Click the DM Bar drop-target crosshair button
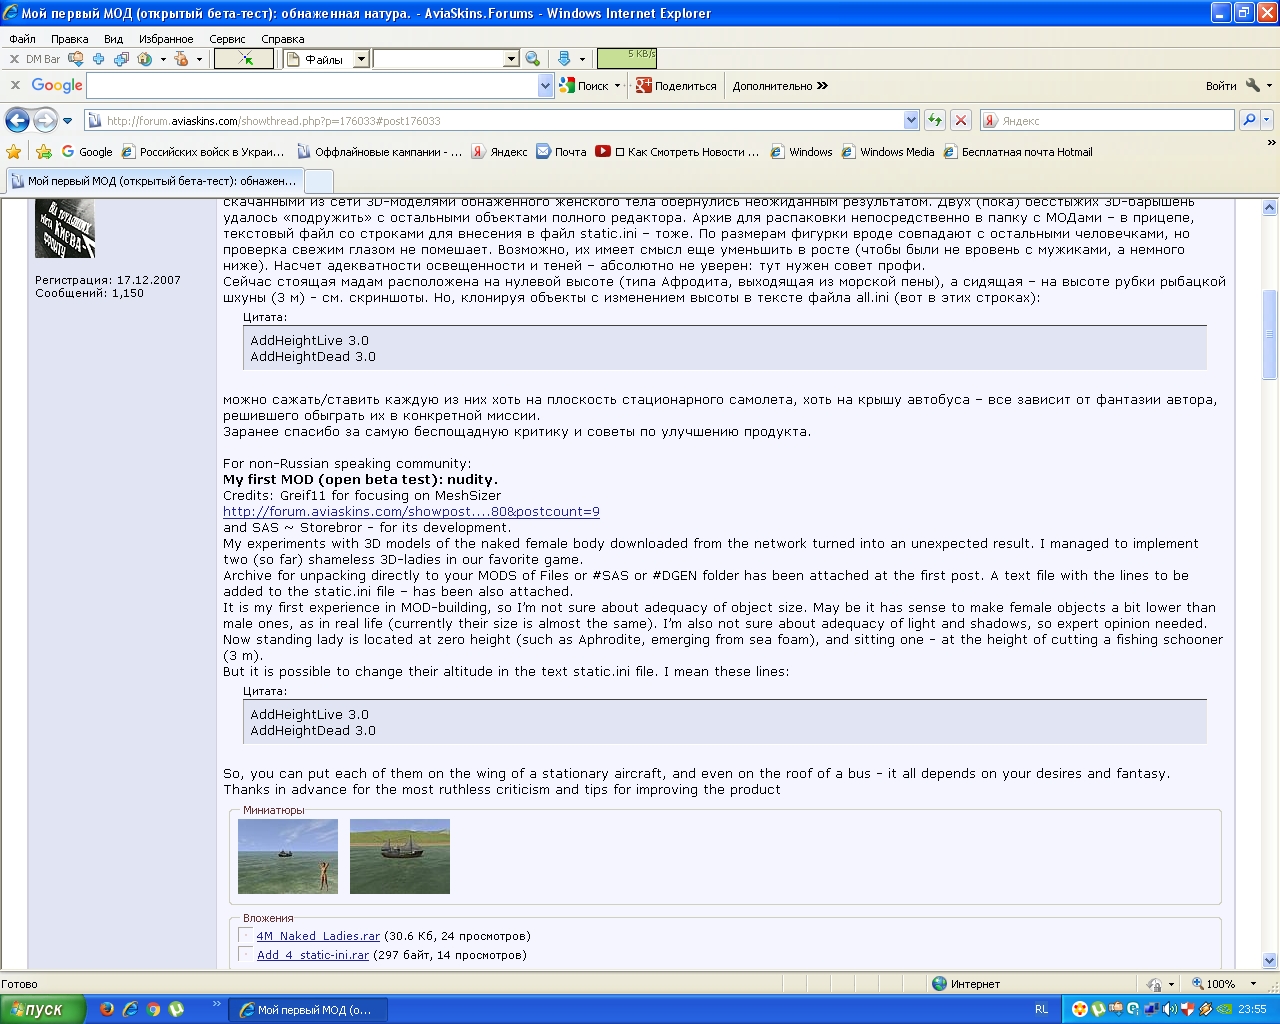 tap(245, 59)
